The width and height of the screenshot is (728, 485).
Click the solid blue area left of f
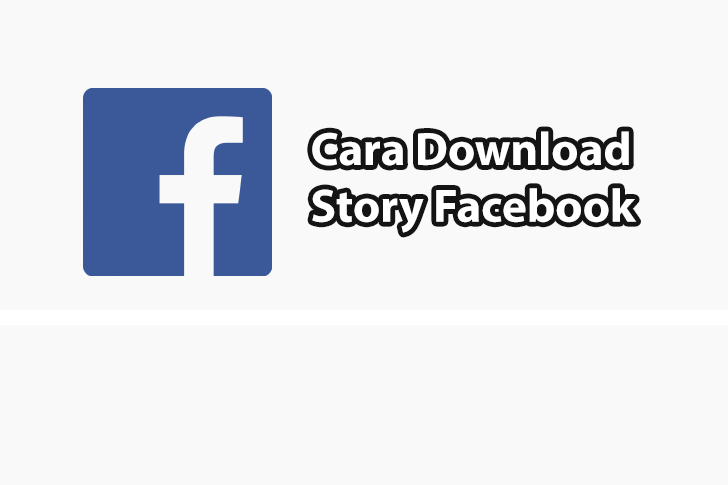121,182
